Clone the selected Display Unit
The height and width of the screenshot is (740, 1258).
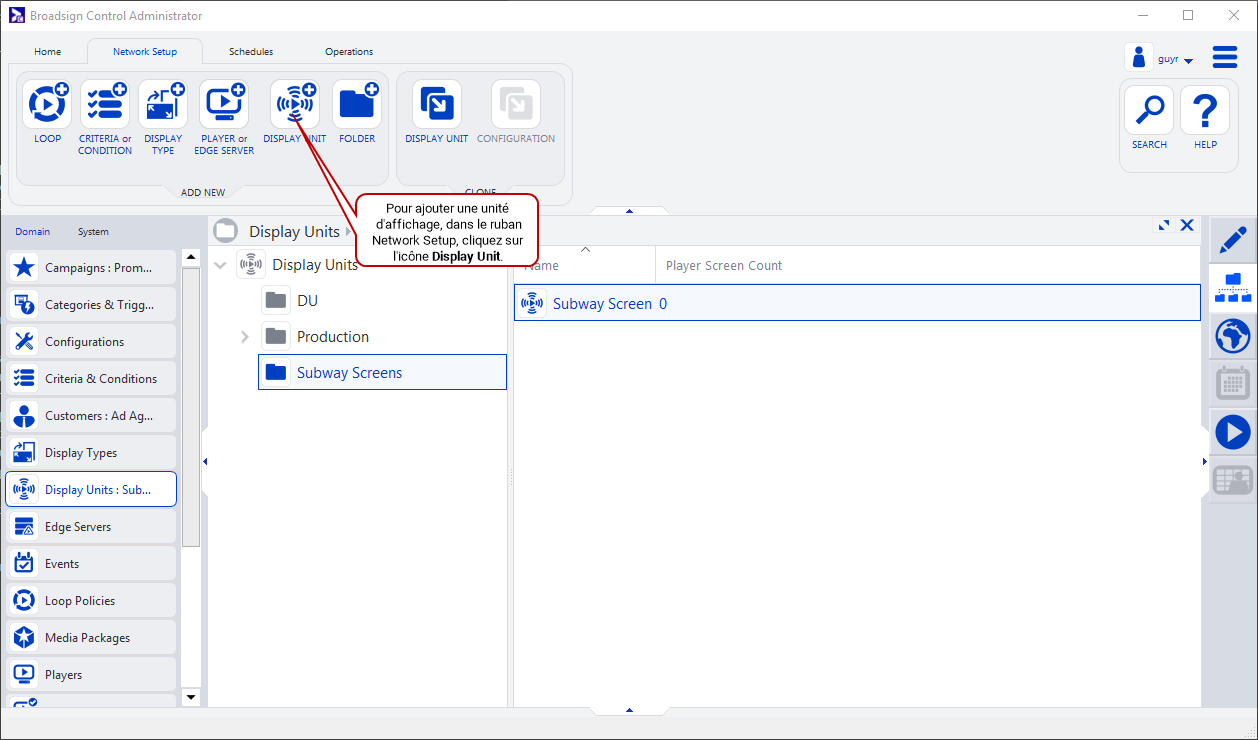point(437,104)
